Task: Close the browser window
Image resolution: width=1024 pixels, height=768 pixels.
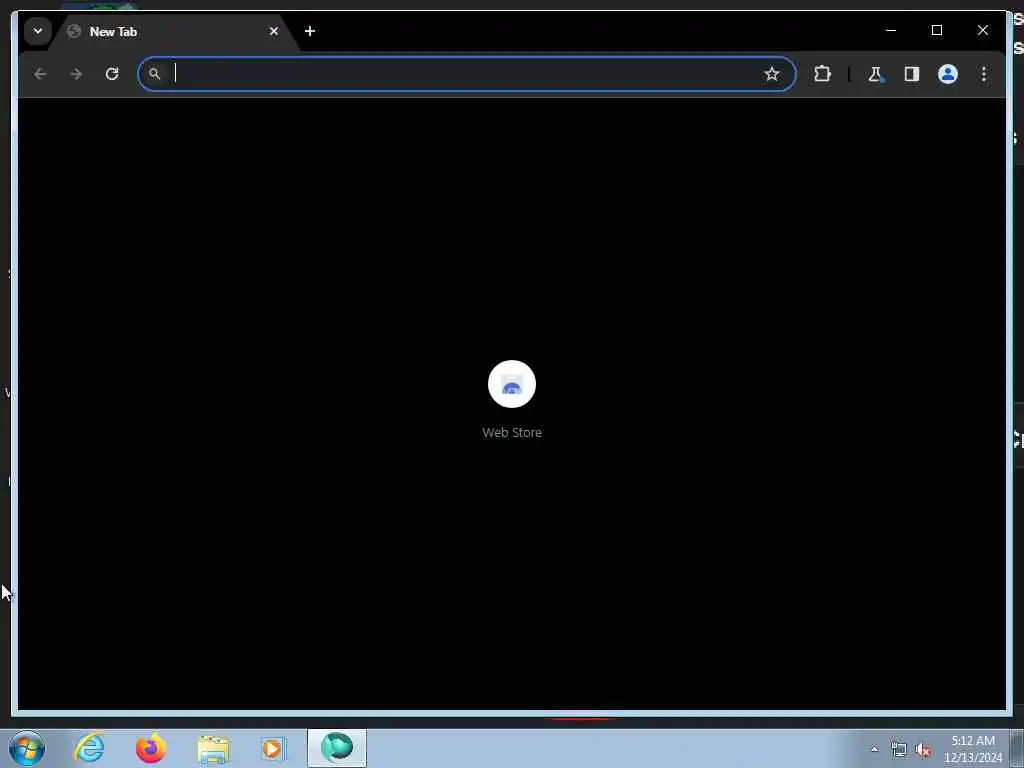Action: (x=982, y=31)
